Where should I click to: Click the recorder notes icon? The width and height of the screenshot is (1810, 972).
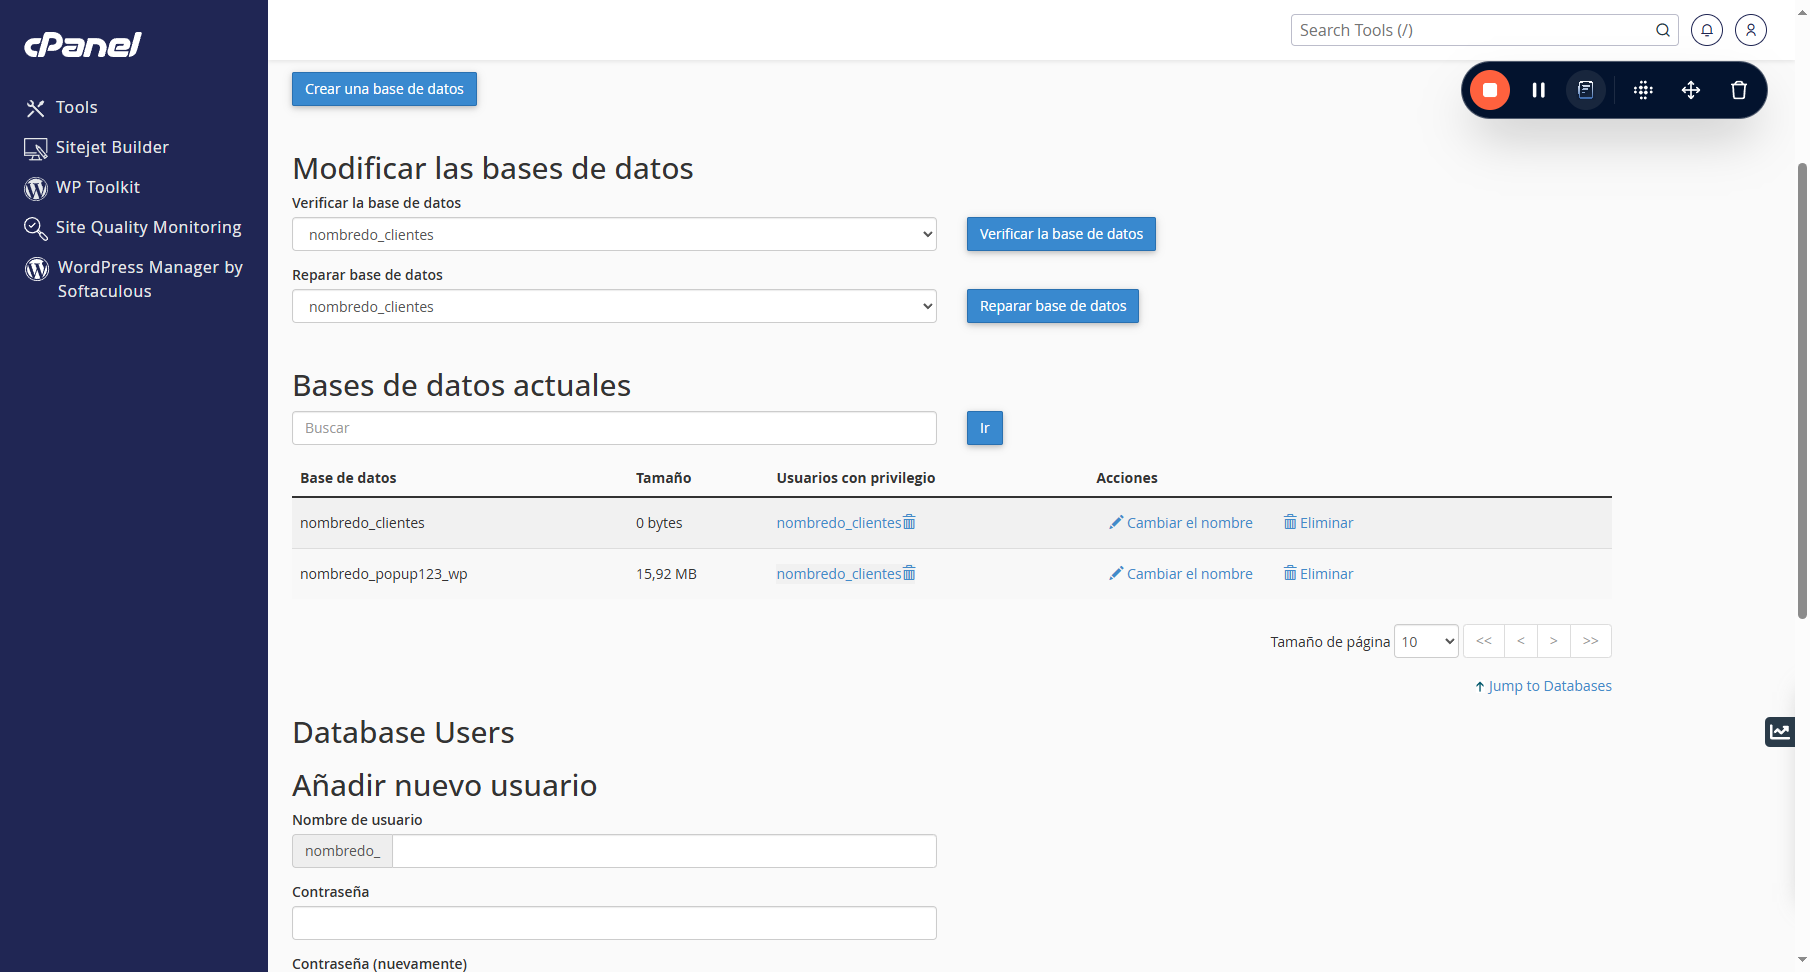1586,90
